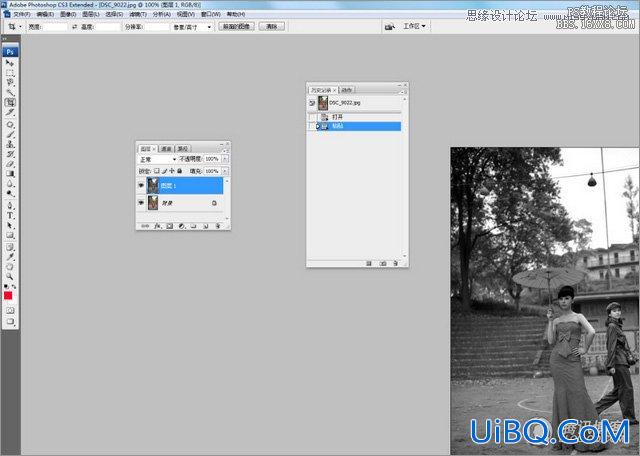The width and height of the screenshot is (640, 456).
Task: Add a layer mask to the layer
Action: click(169, 226)
